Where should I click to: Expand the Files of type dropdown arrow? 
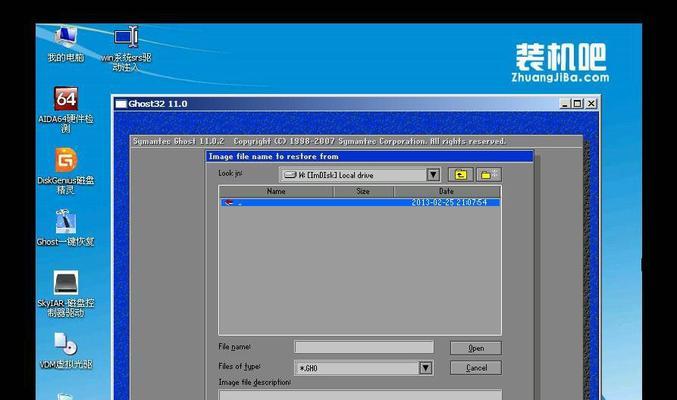[426, 368]
